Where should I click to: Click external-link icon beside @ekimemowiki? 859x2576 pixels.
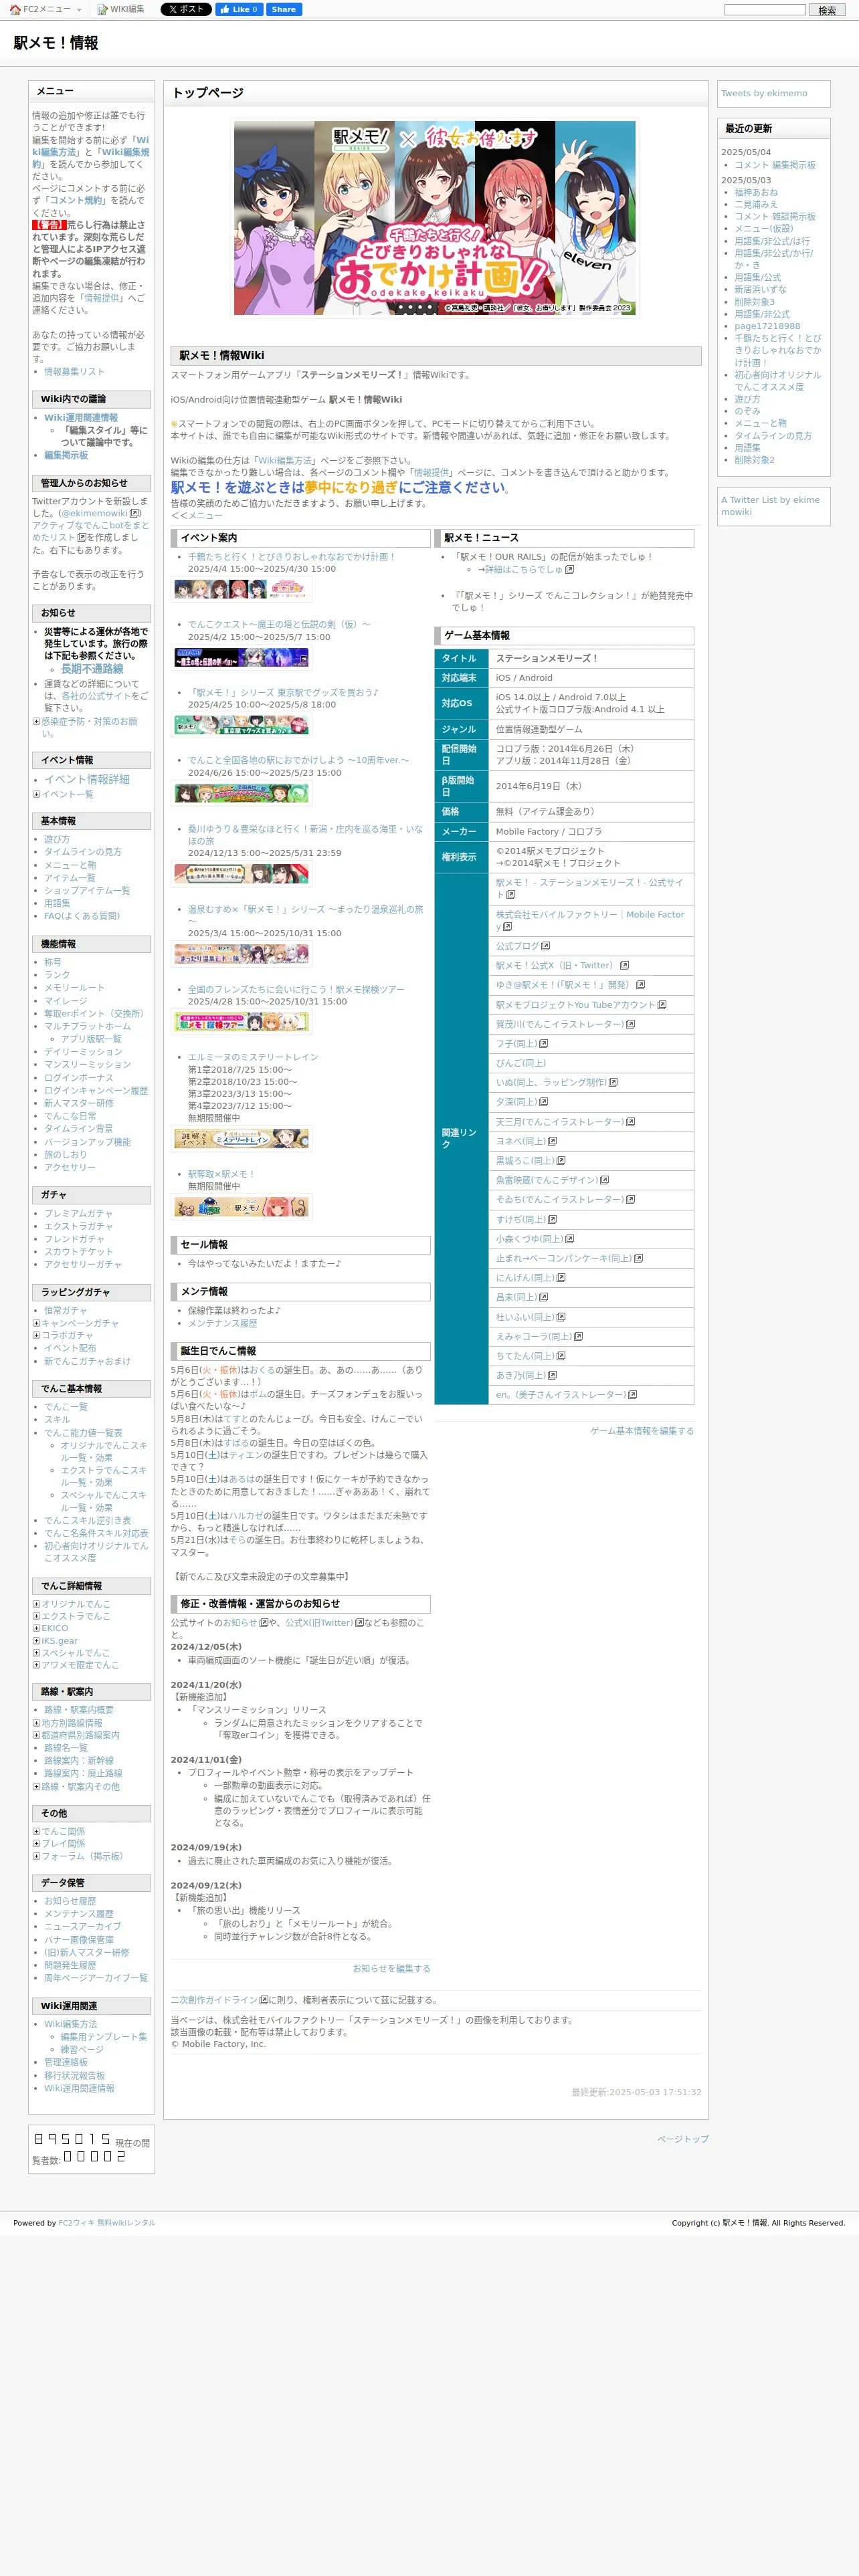134,513
